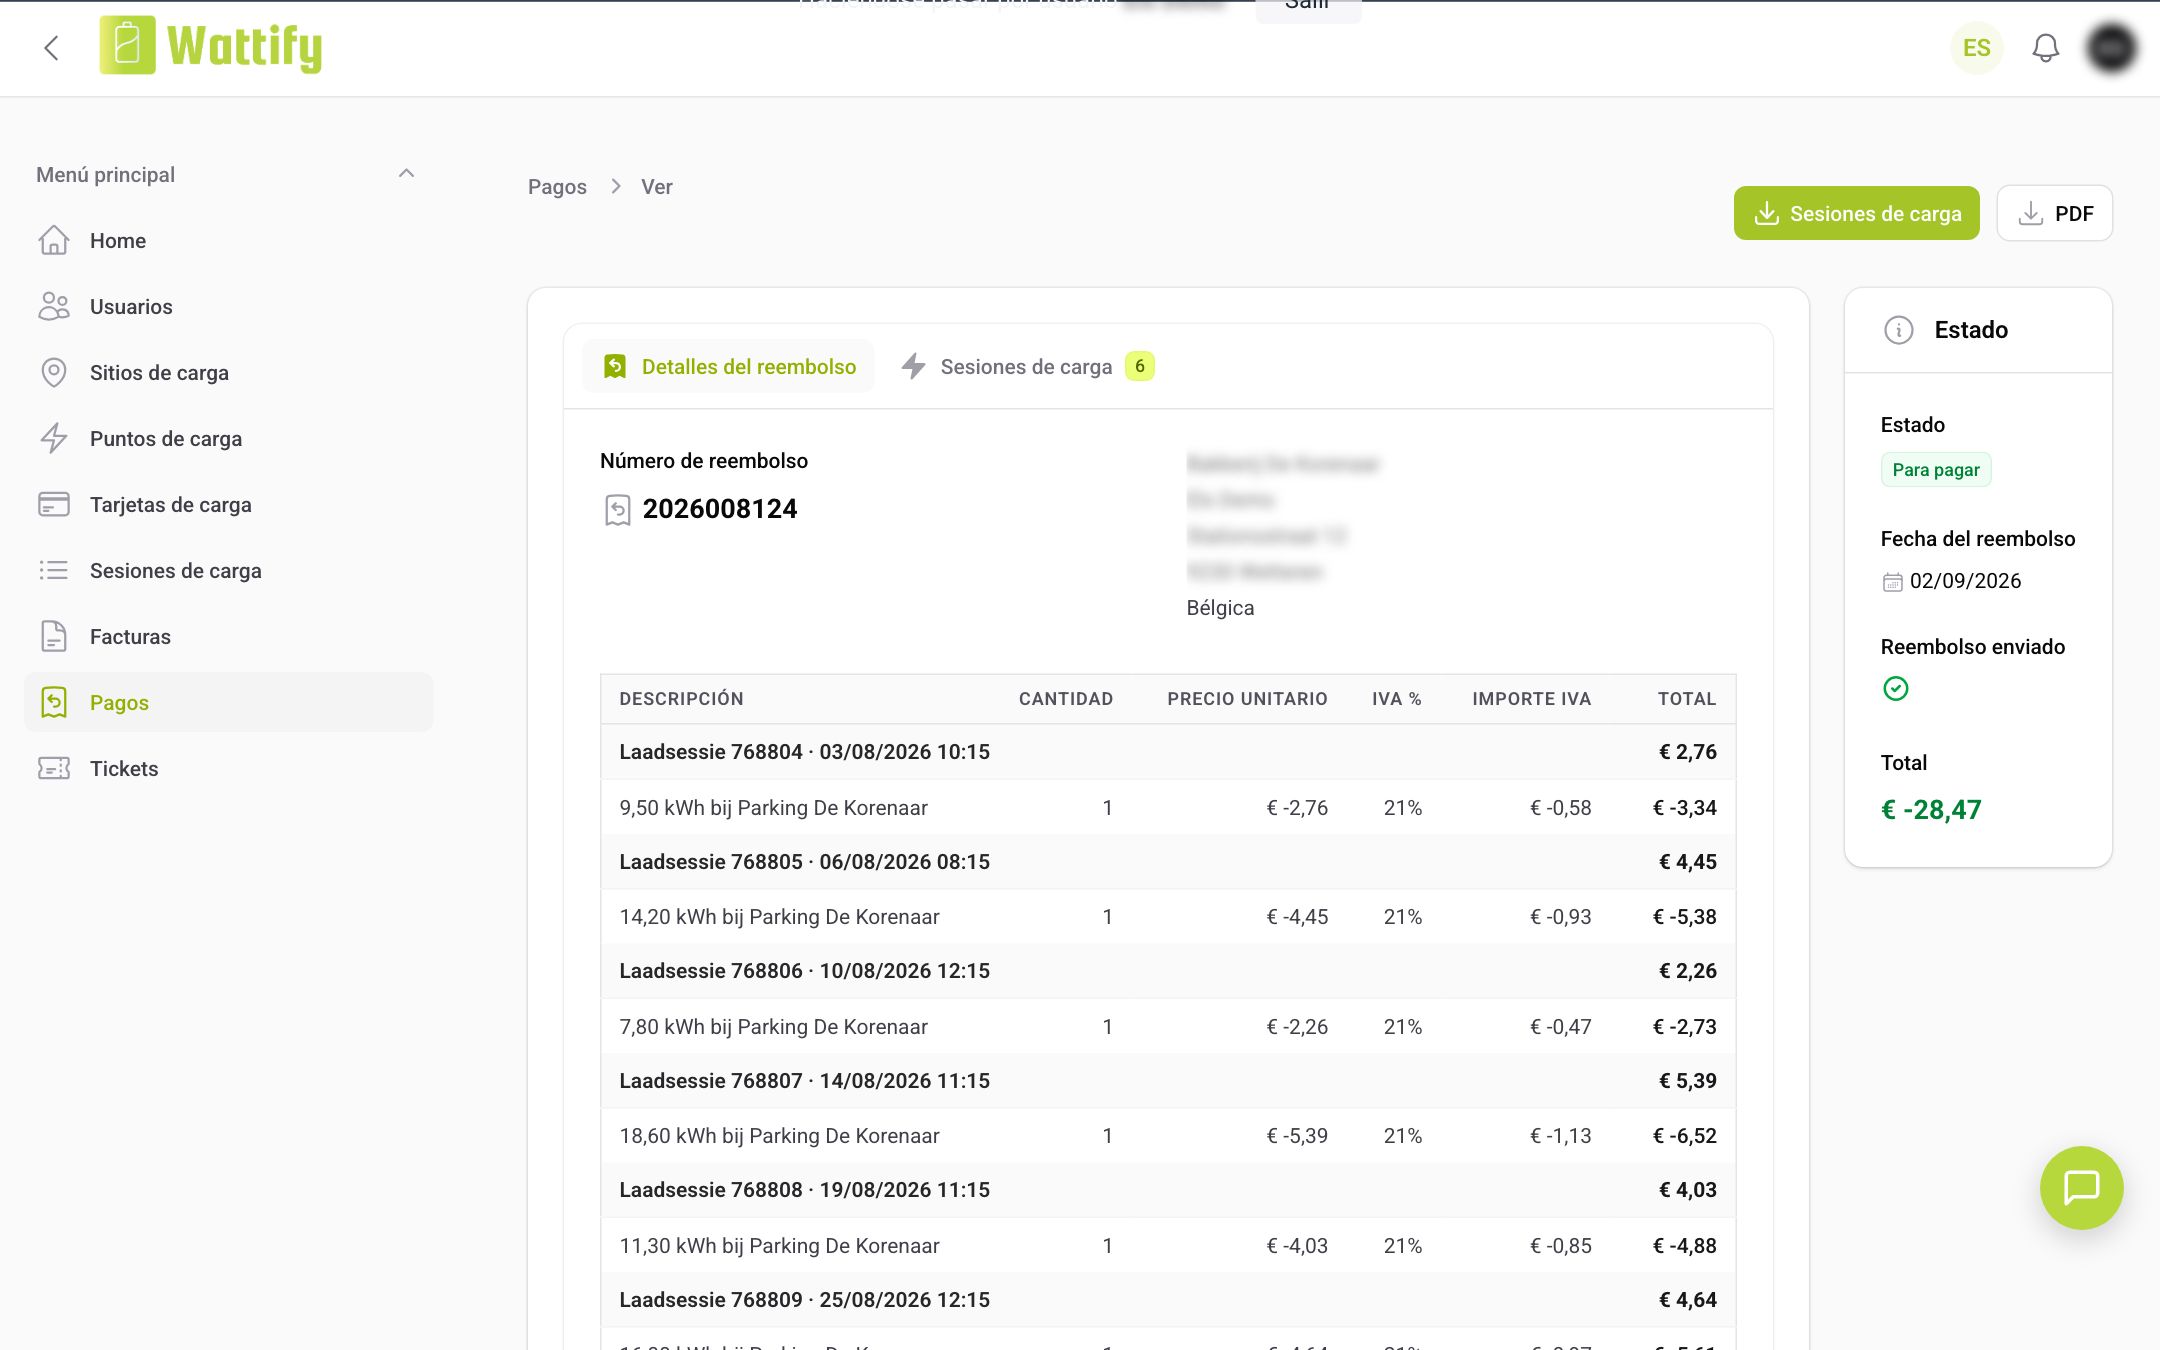This screenshot has width=2160, height=1350.
Task: Click the back arrow in the header
Action: pos(52,48)
